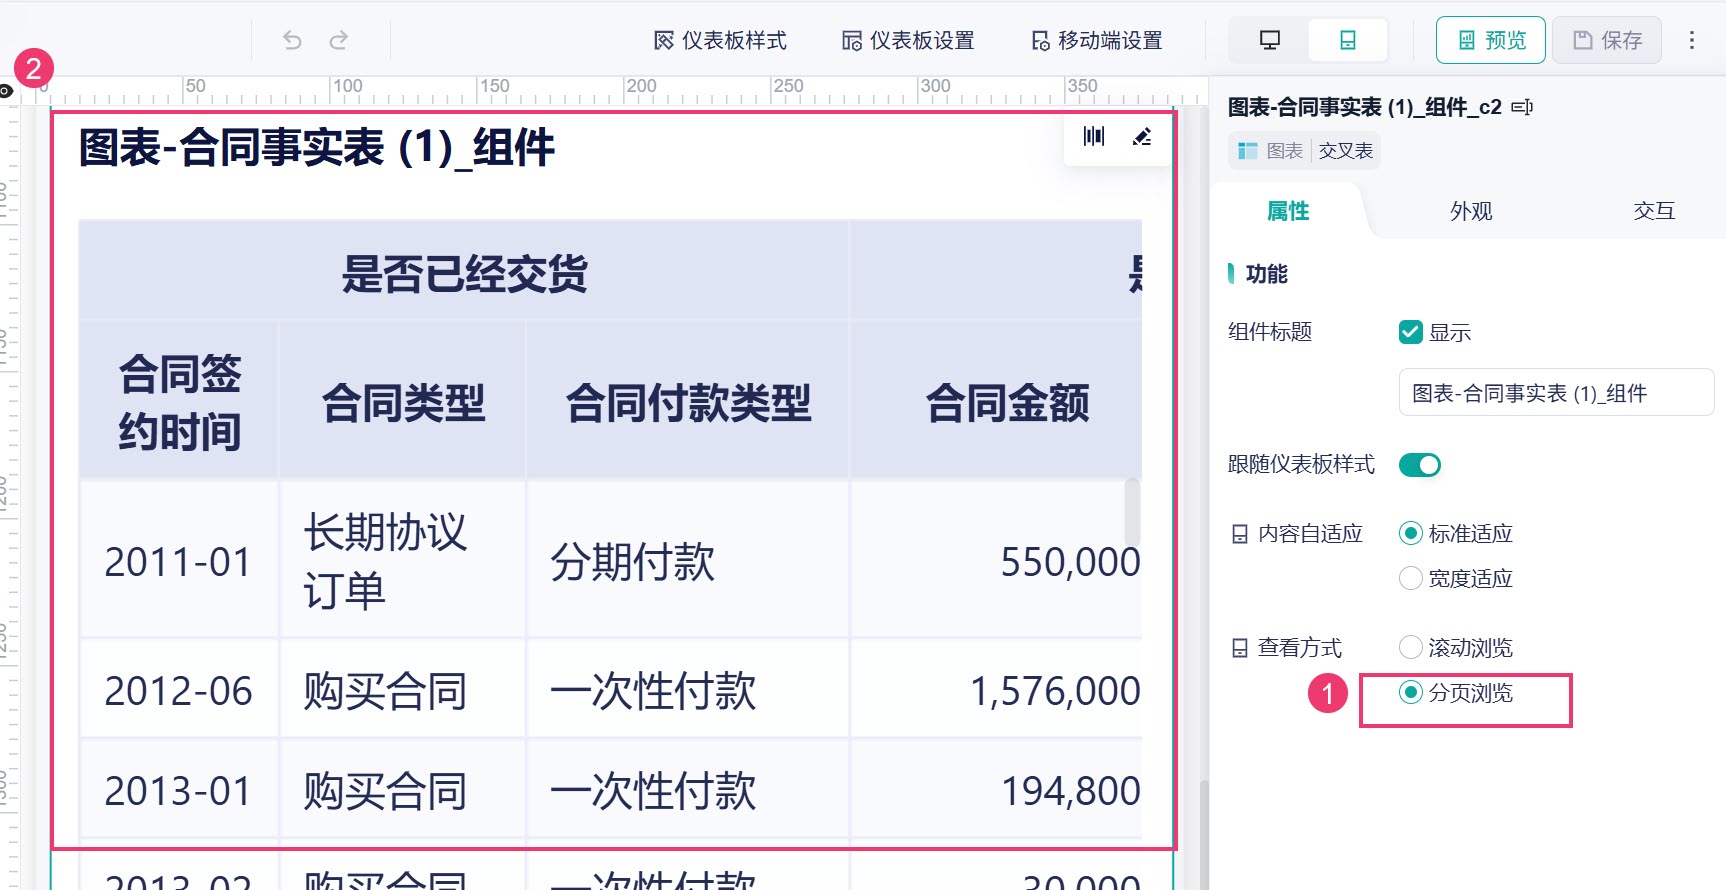Screen dimensions: 1726x890
Task: Toggle the 跟随仪表板样式 switch
Action: 1419,465
